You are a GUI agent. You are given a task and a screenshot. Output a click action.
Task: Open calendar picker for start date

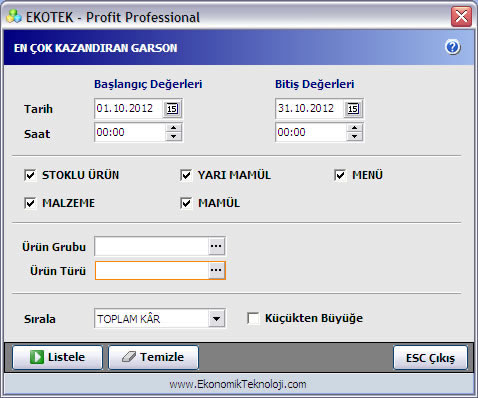[x=172, y=109]
